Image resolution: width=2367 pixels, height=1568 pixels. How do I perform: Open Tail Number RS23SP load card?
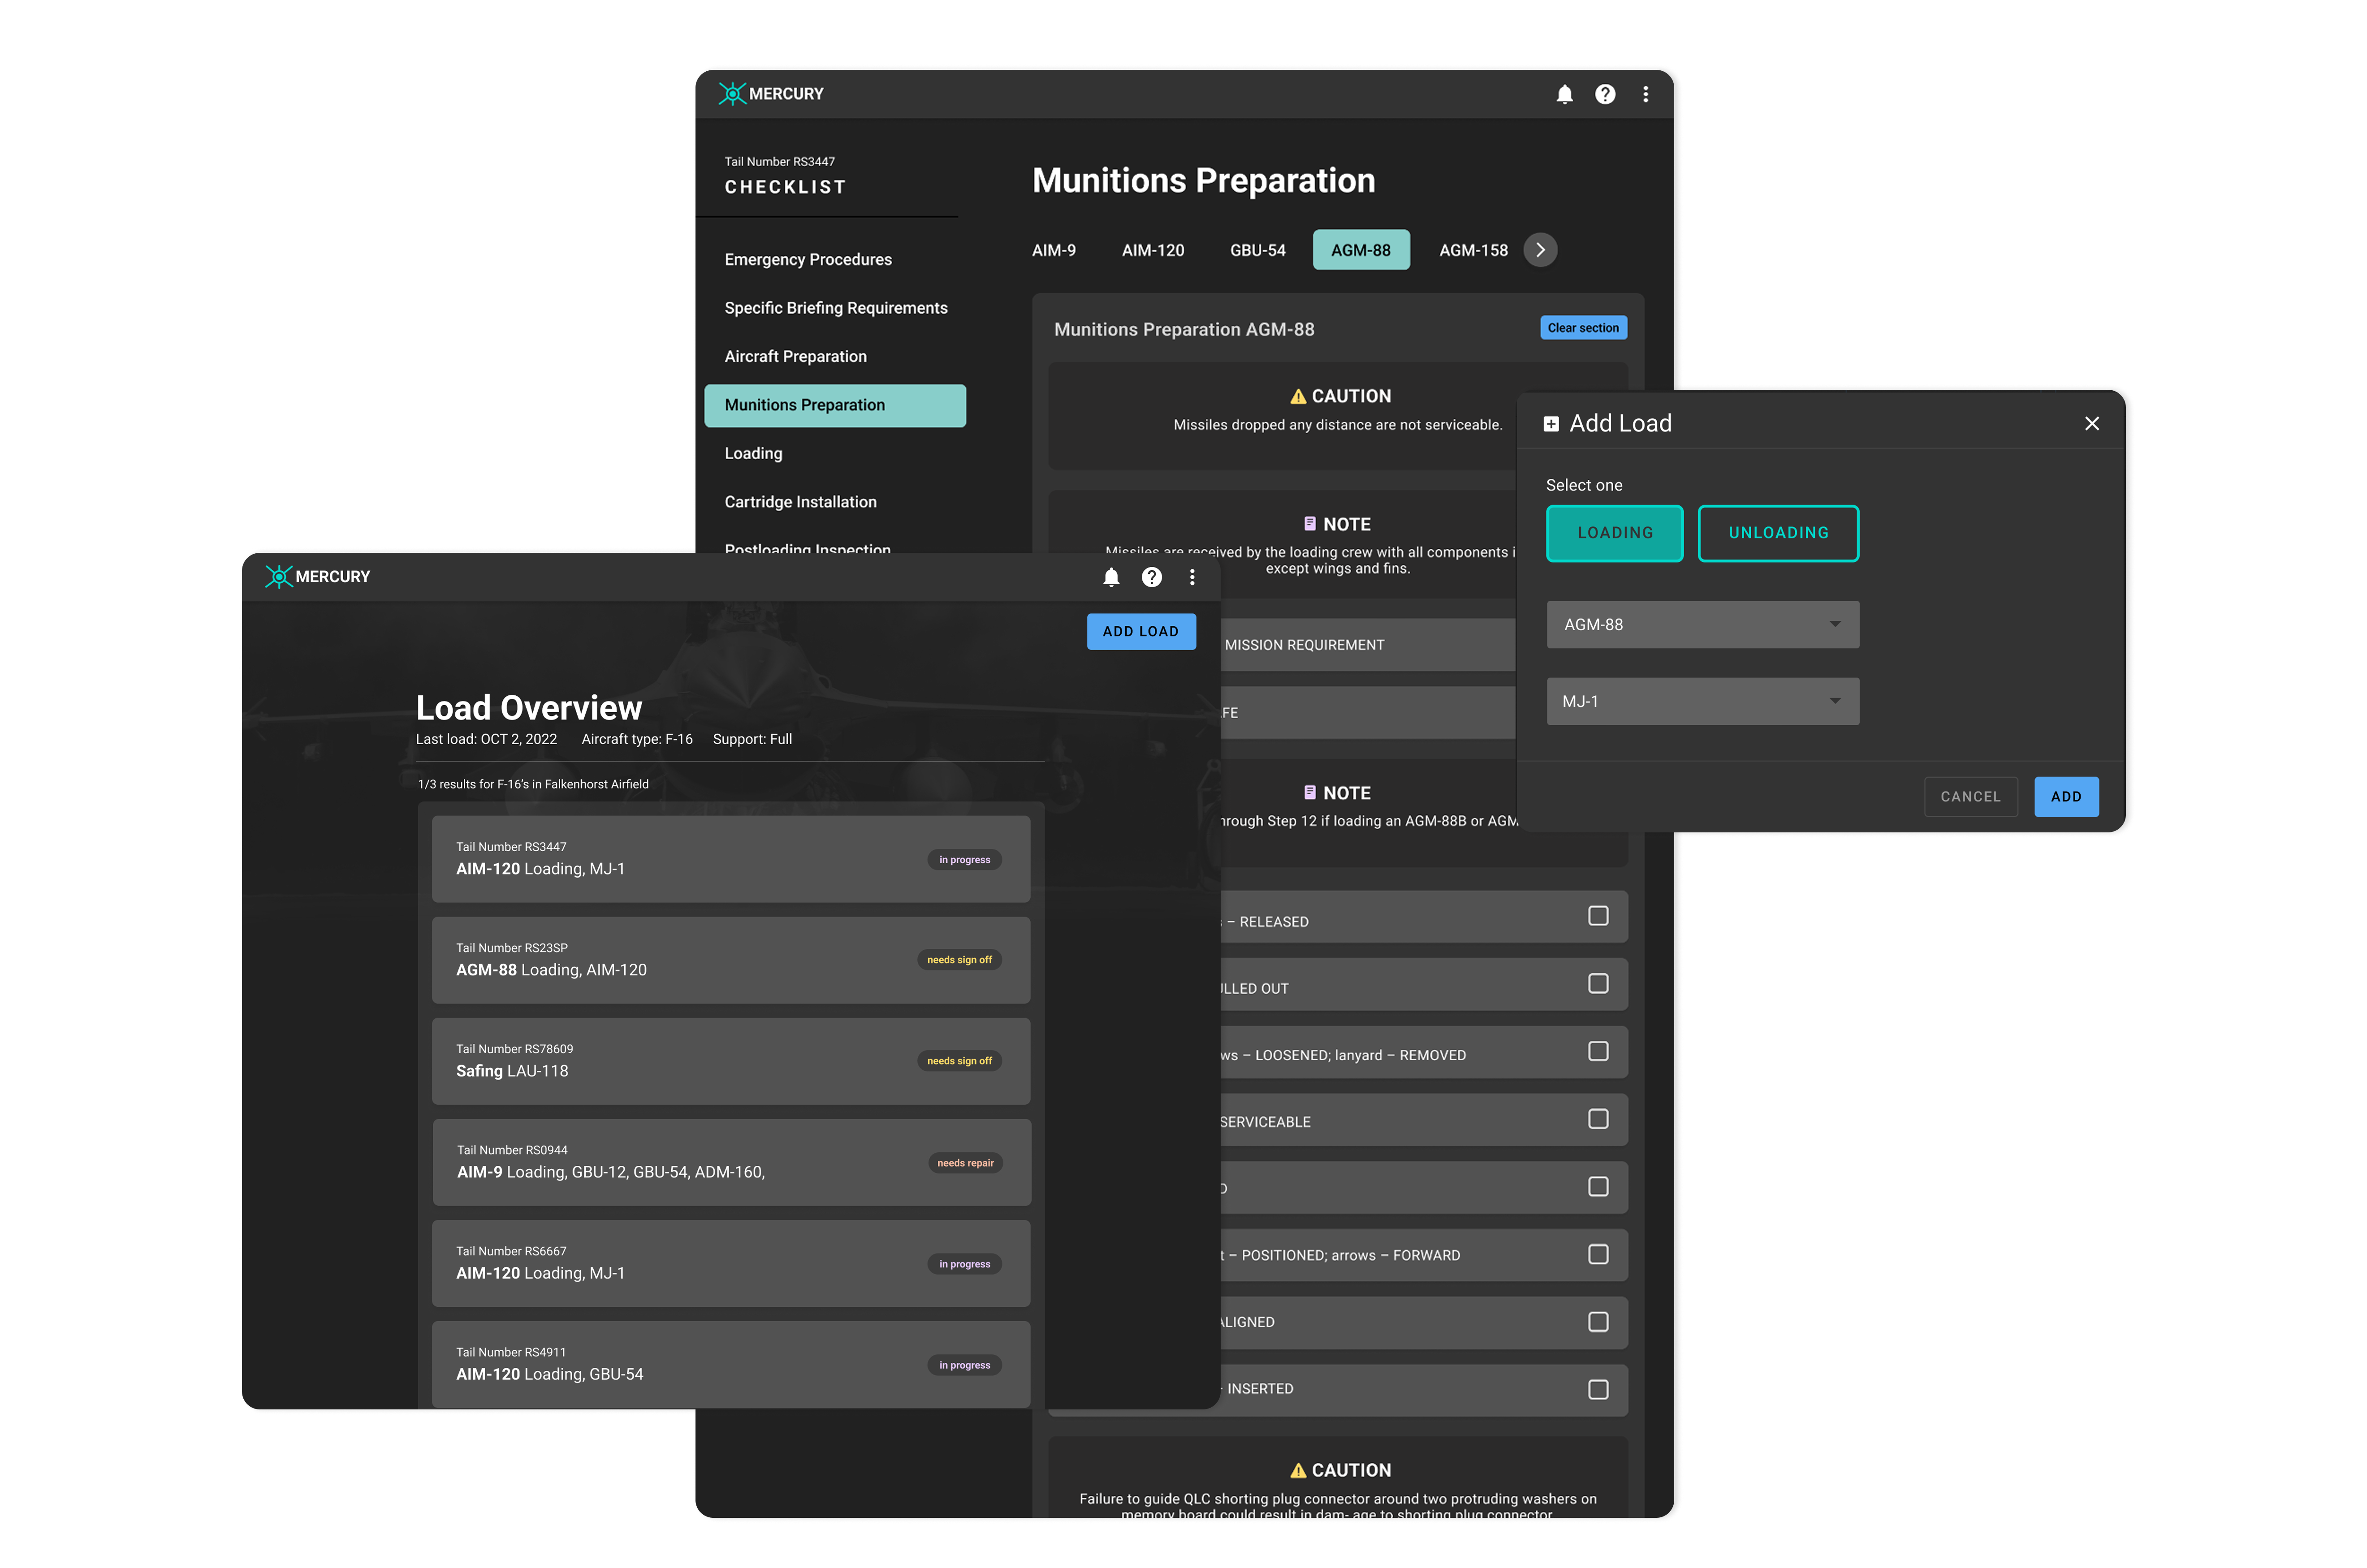click(731, 960)
